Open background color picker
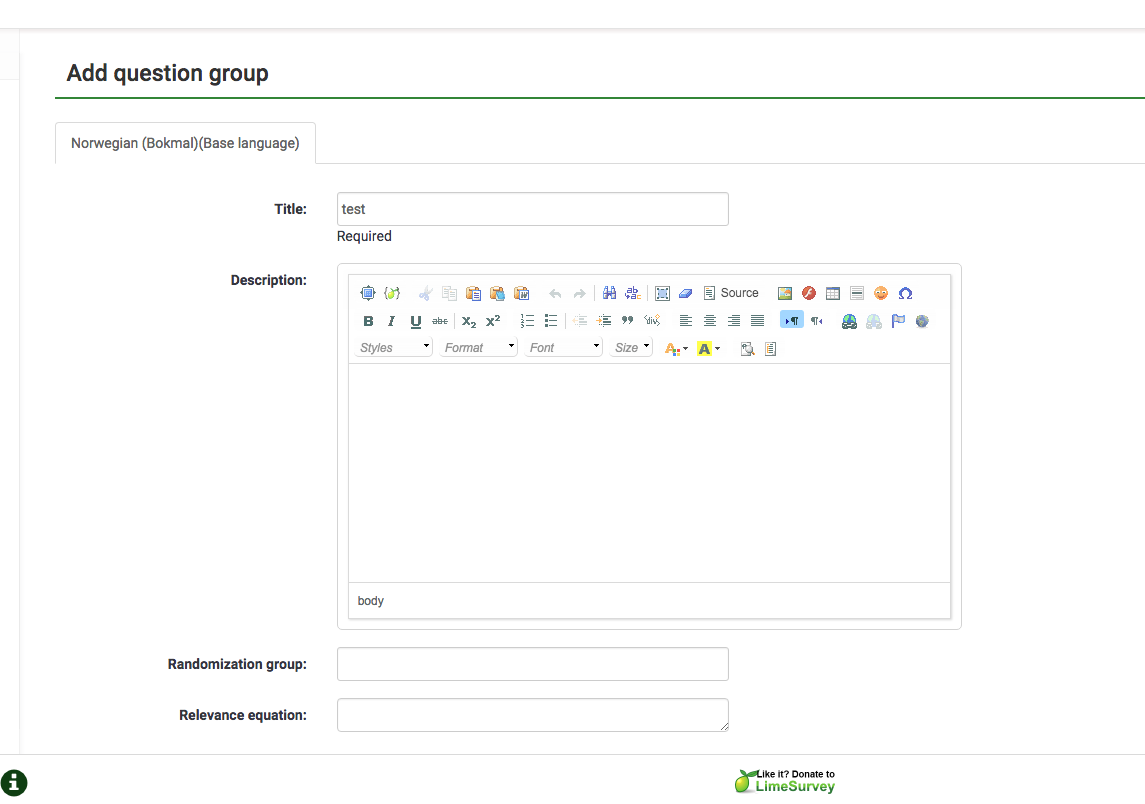The height and width of the screenshot is (804, 1145). (708, 349)
